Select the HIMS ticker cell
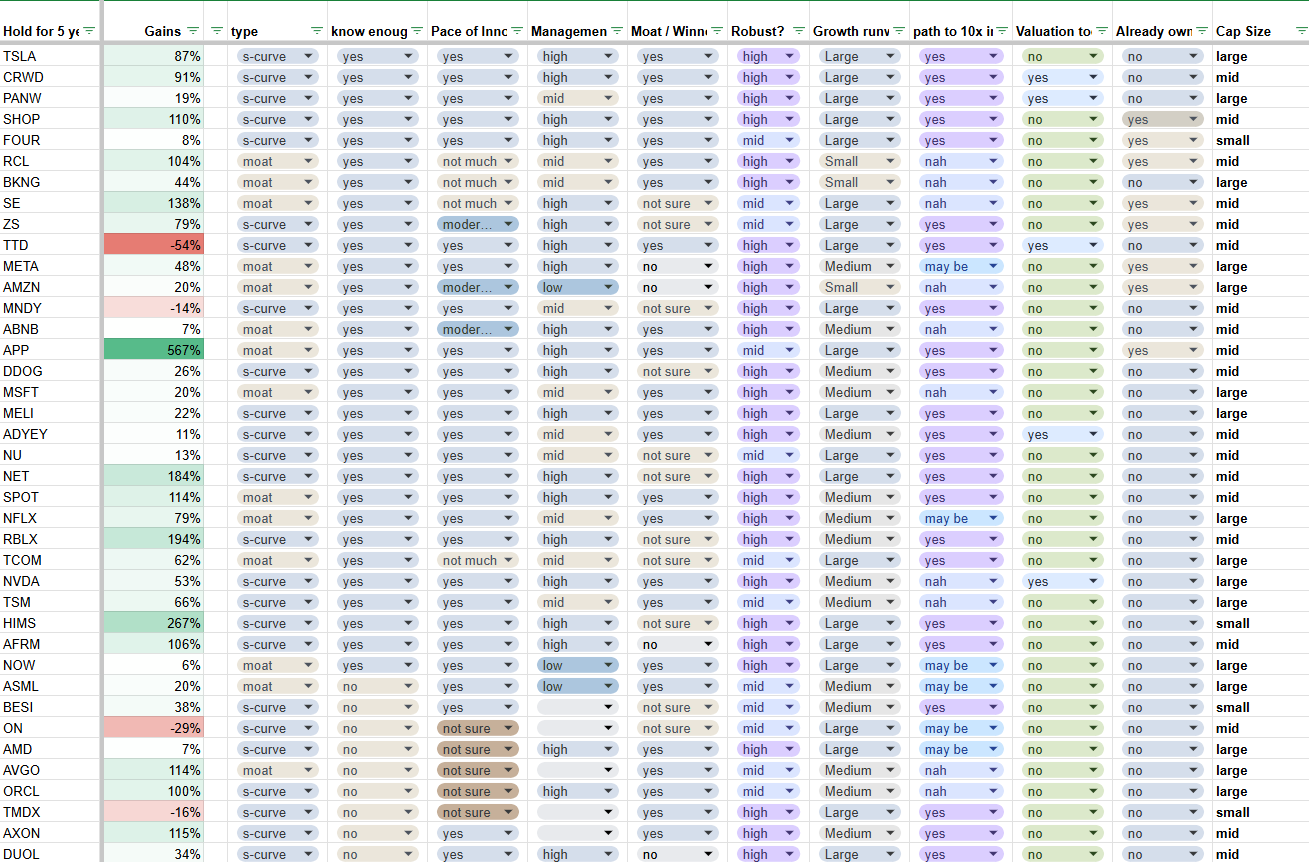The height and width of the screenshot is (862, 1309). (50, 623)
